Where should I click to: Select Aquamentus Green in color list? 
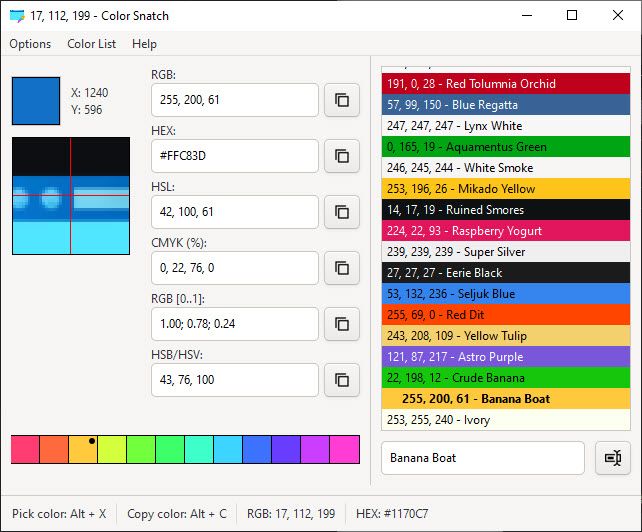pos(506,147)
